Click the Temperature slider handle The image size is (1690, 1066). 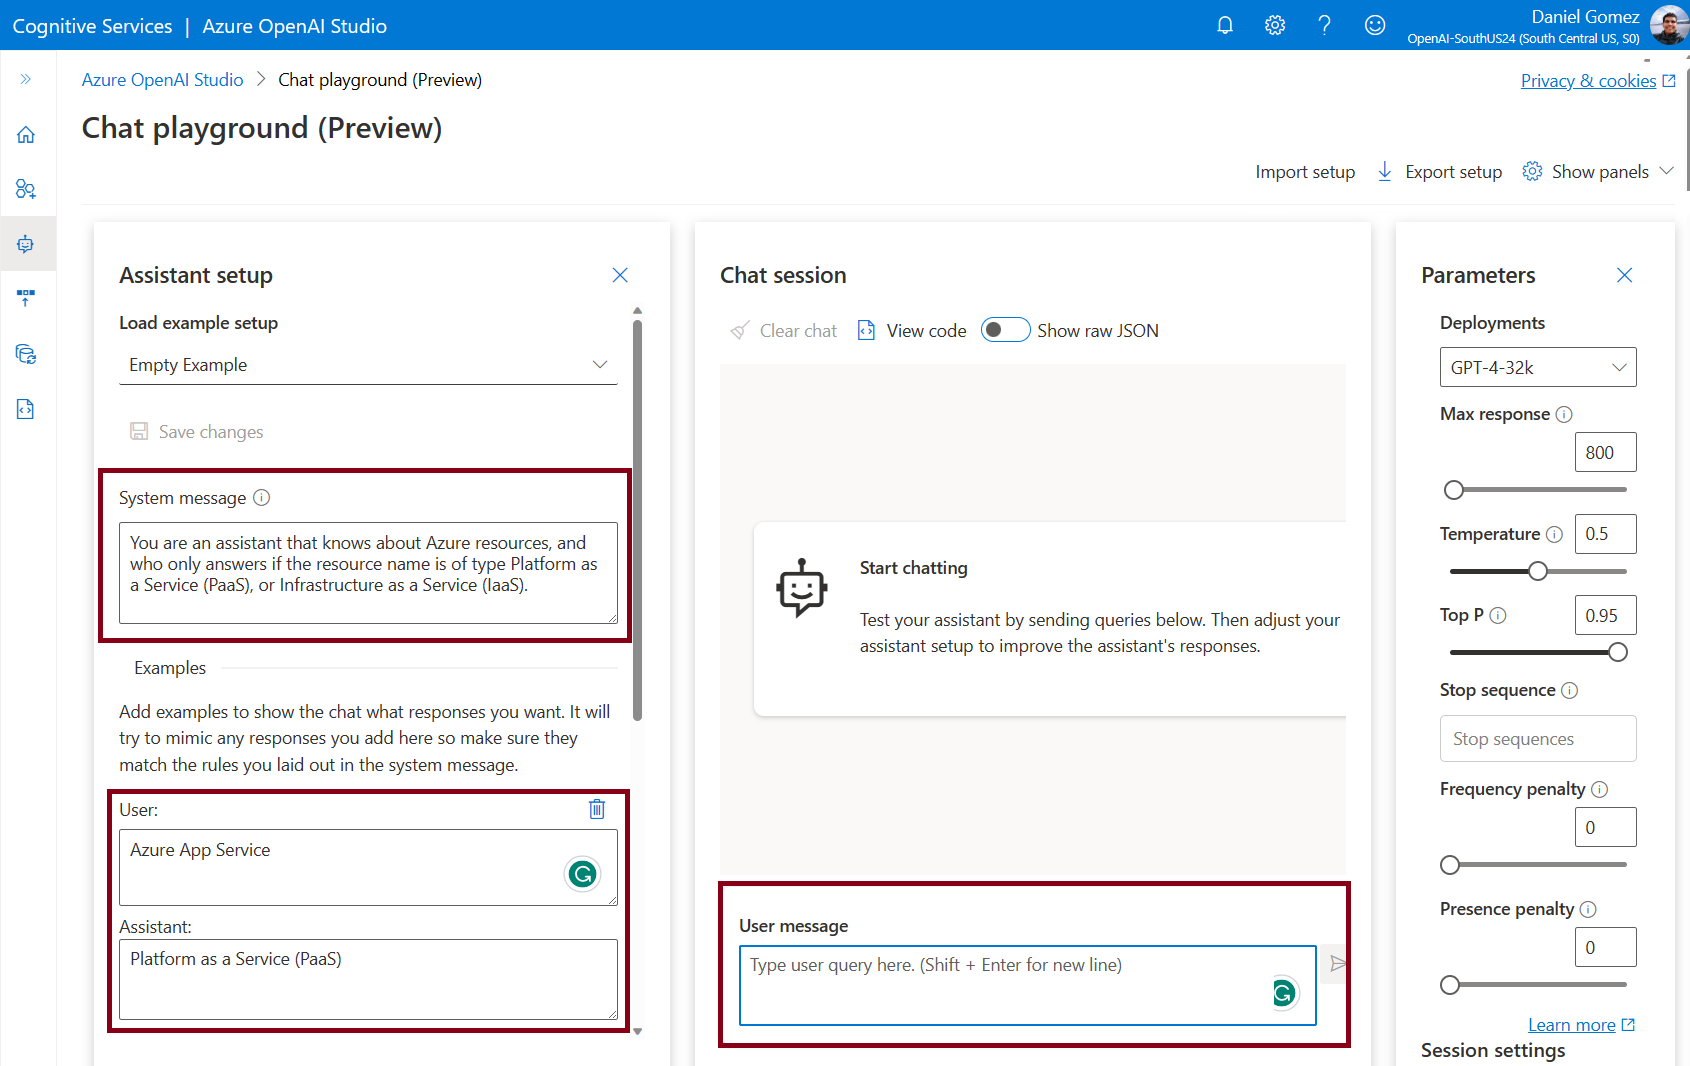(1538, 571)
